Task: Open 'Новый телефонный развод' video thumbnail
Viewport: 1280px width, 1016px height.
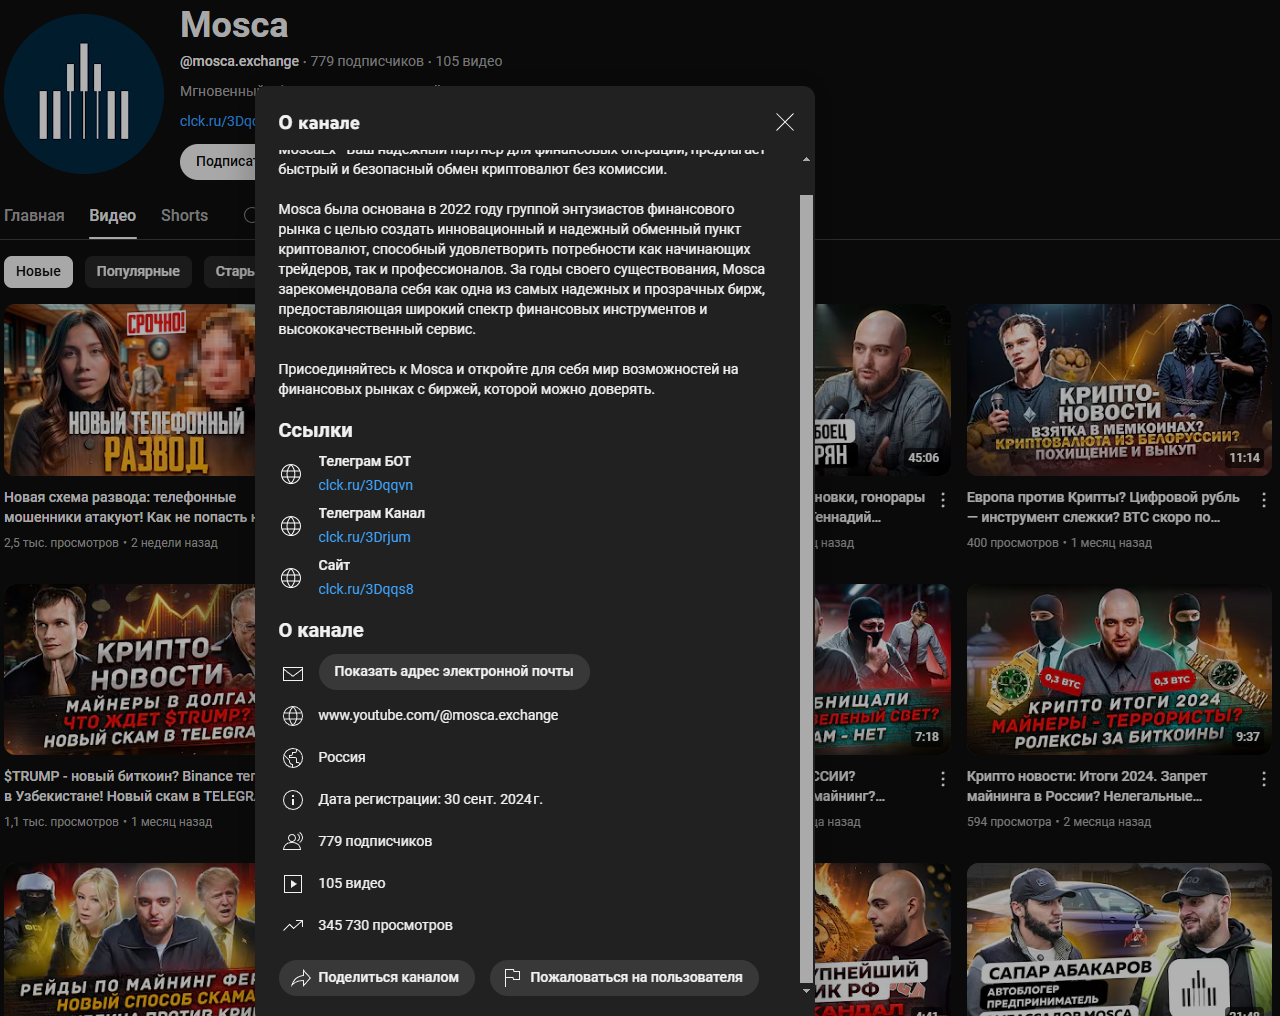Action: coord(130,390)
